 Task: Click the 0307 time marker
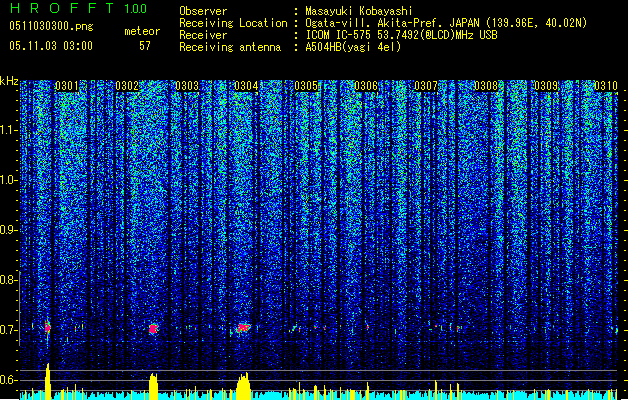click(x=426, y=86)
